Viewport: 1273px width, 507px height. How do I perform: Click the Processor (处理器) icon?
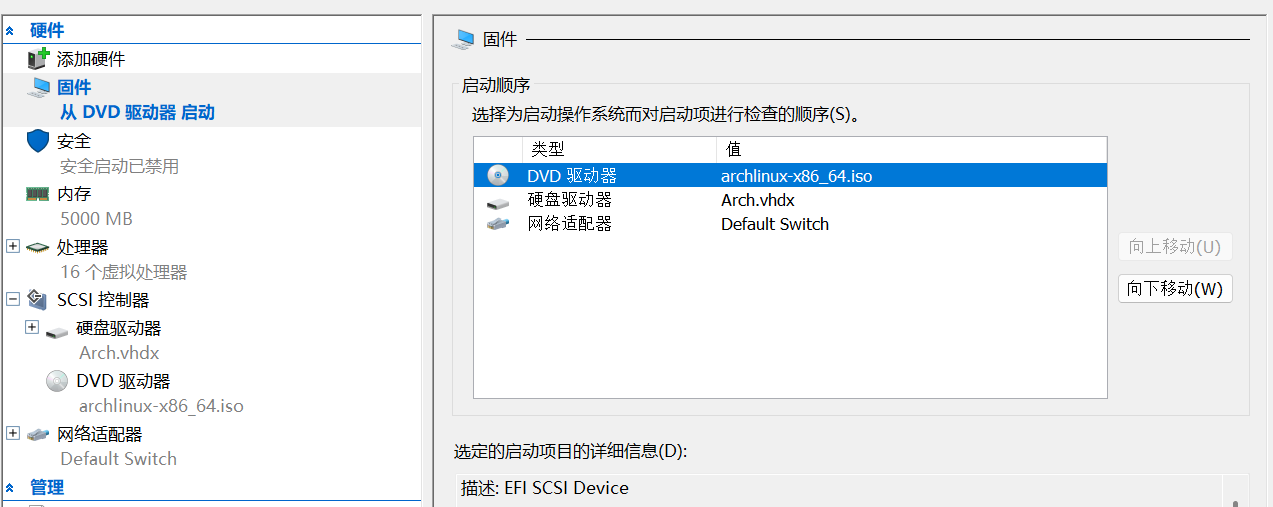(38, 247)
